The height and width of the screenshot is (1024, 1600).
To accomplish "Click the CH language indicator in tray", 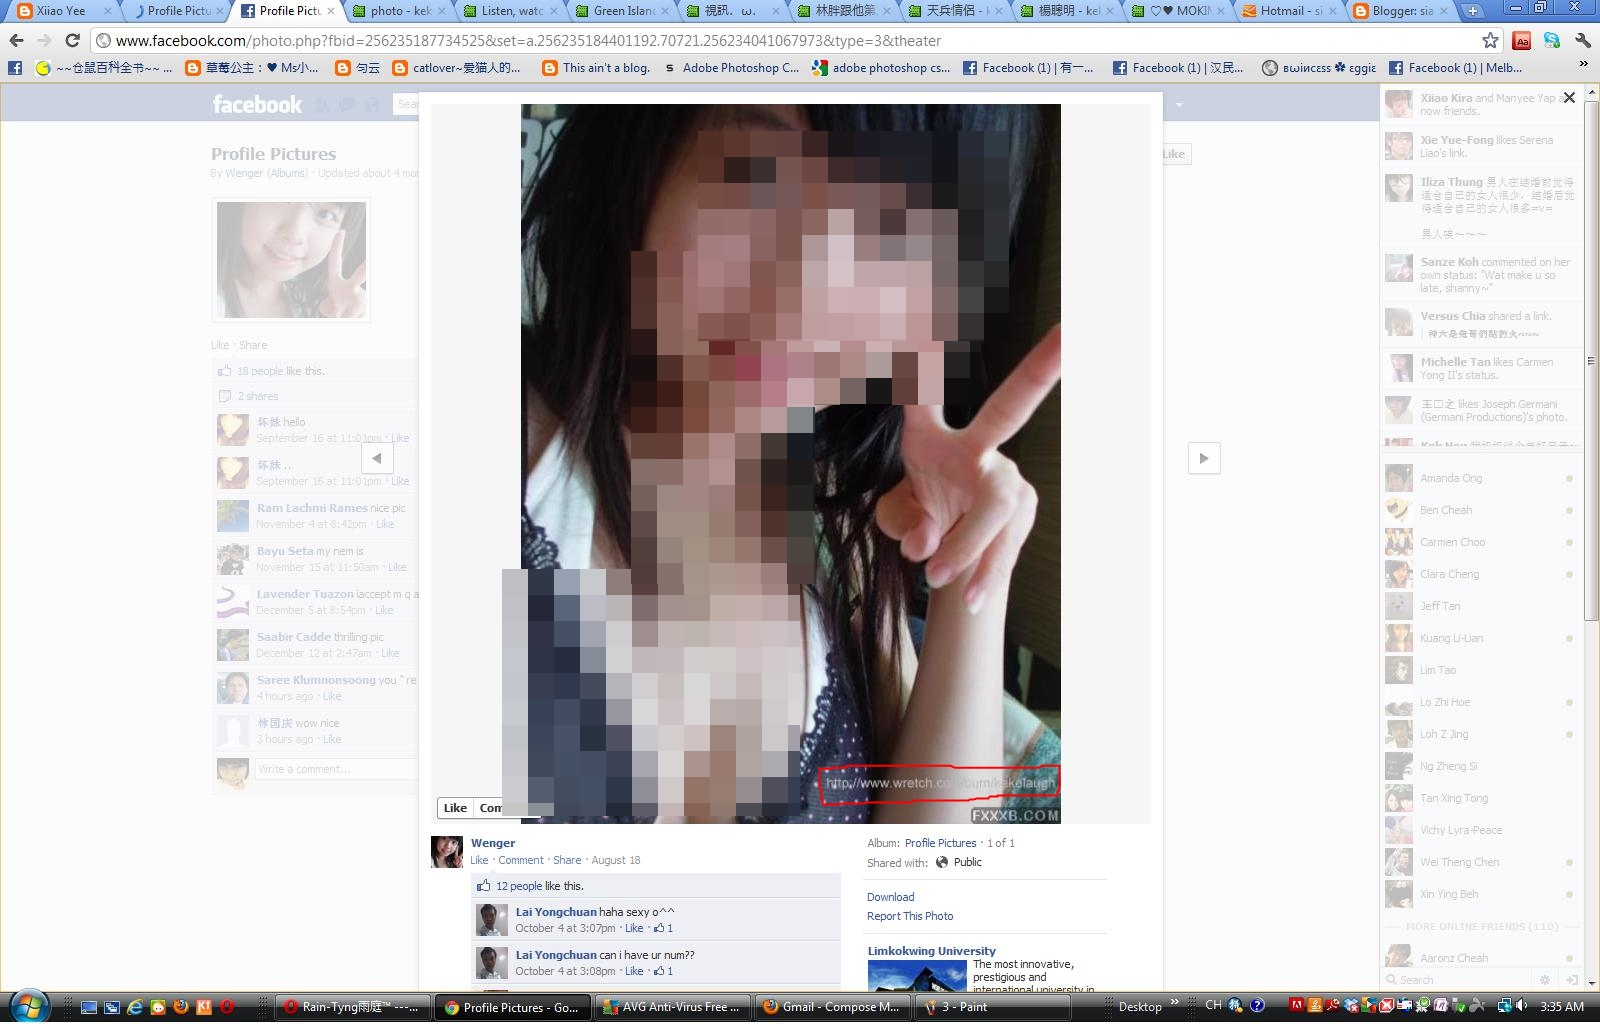I will pos(1213,1006).
